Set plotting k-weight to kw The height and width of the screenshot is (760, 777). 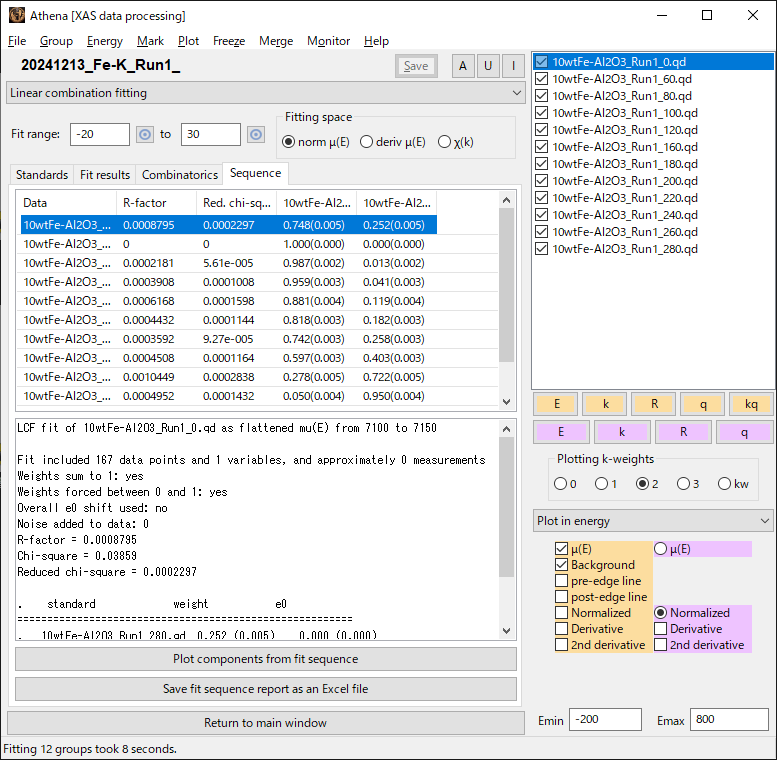pos(724,484)
